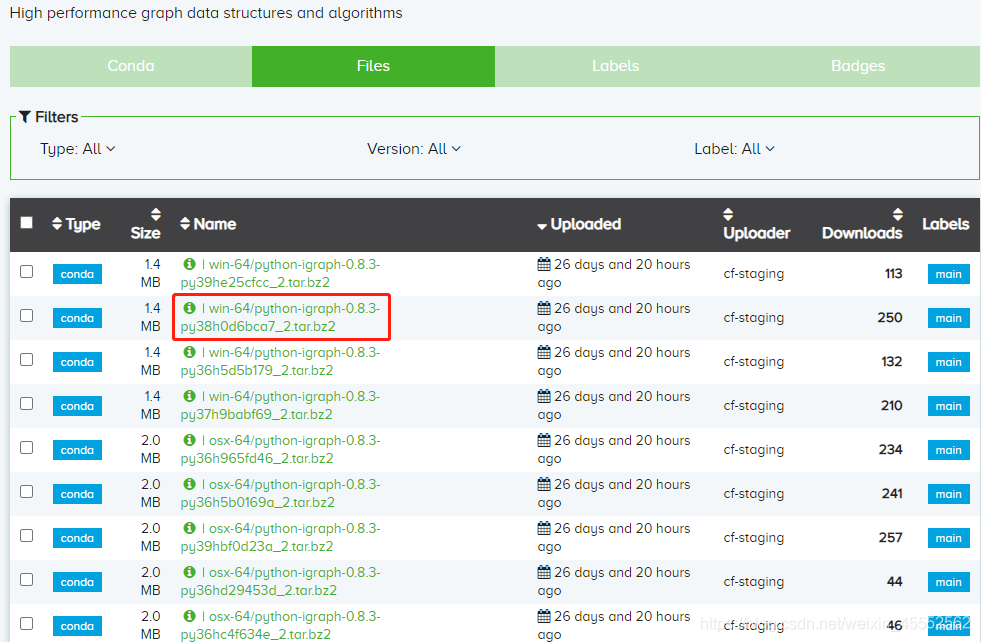
Task: Sort by Uploaded column header
Action: pyautogui.click(x=579, y=224)
